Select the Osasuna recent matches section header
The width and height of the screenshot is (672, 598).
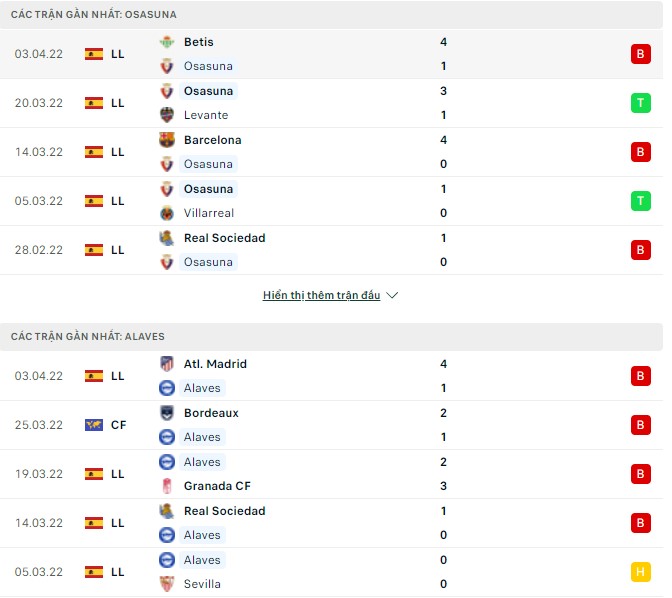coord(94,15)
